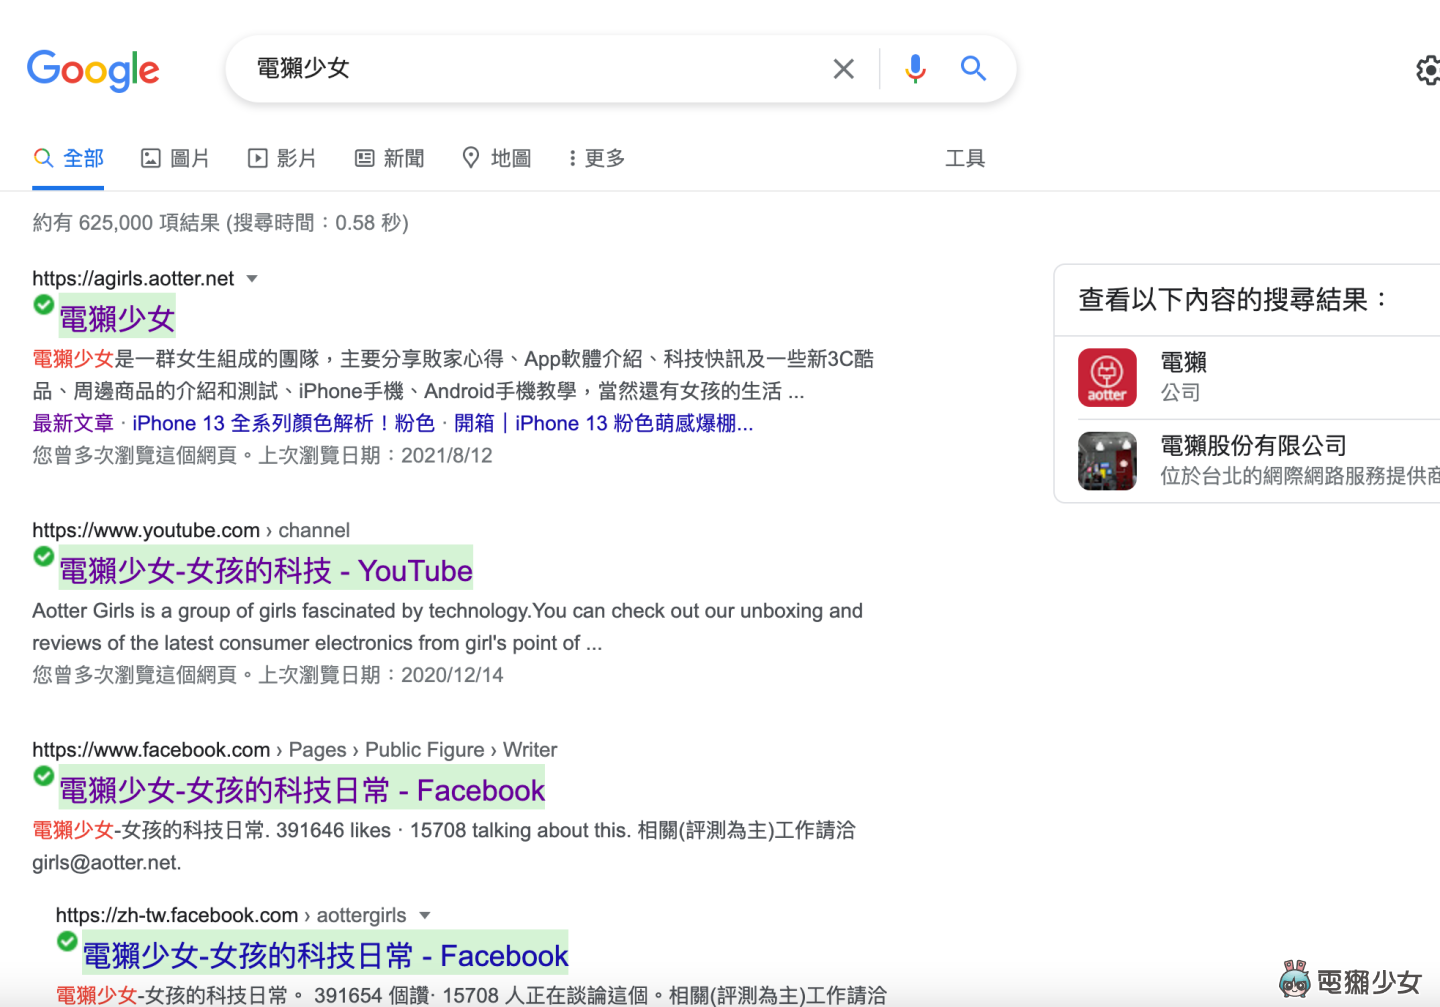Open settings via the gear icon
Image resolution: width=1440 pixels, height=1007 pixels.
pyautogui.click(x=1428, y=70)
